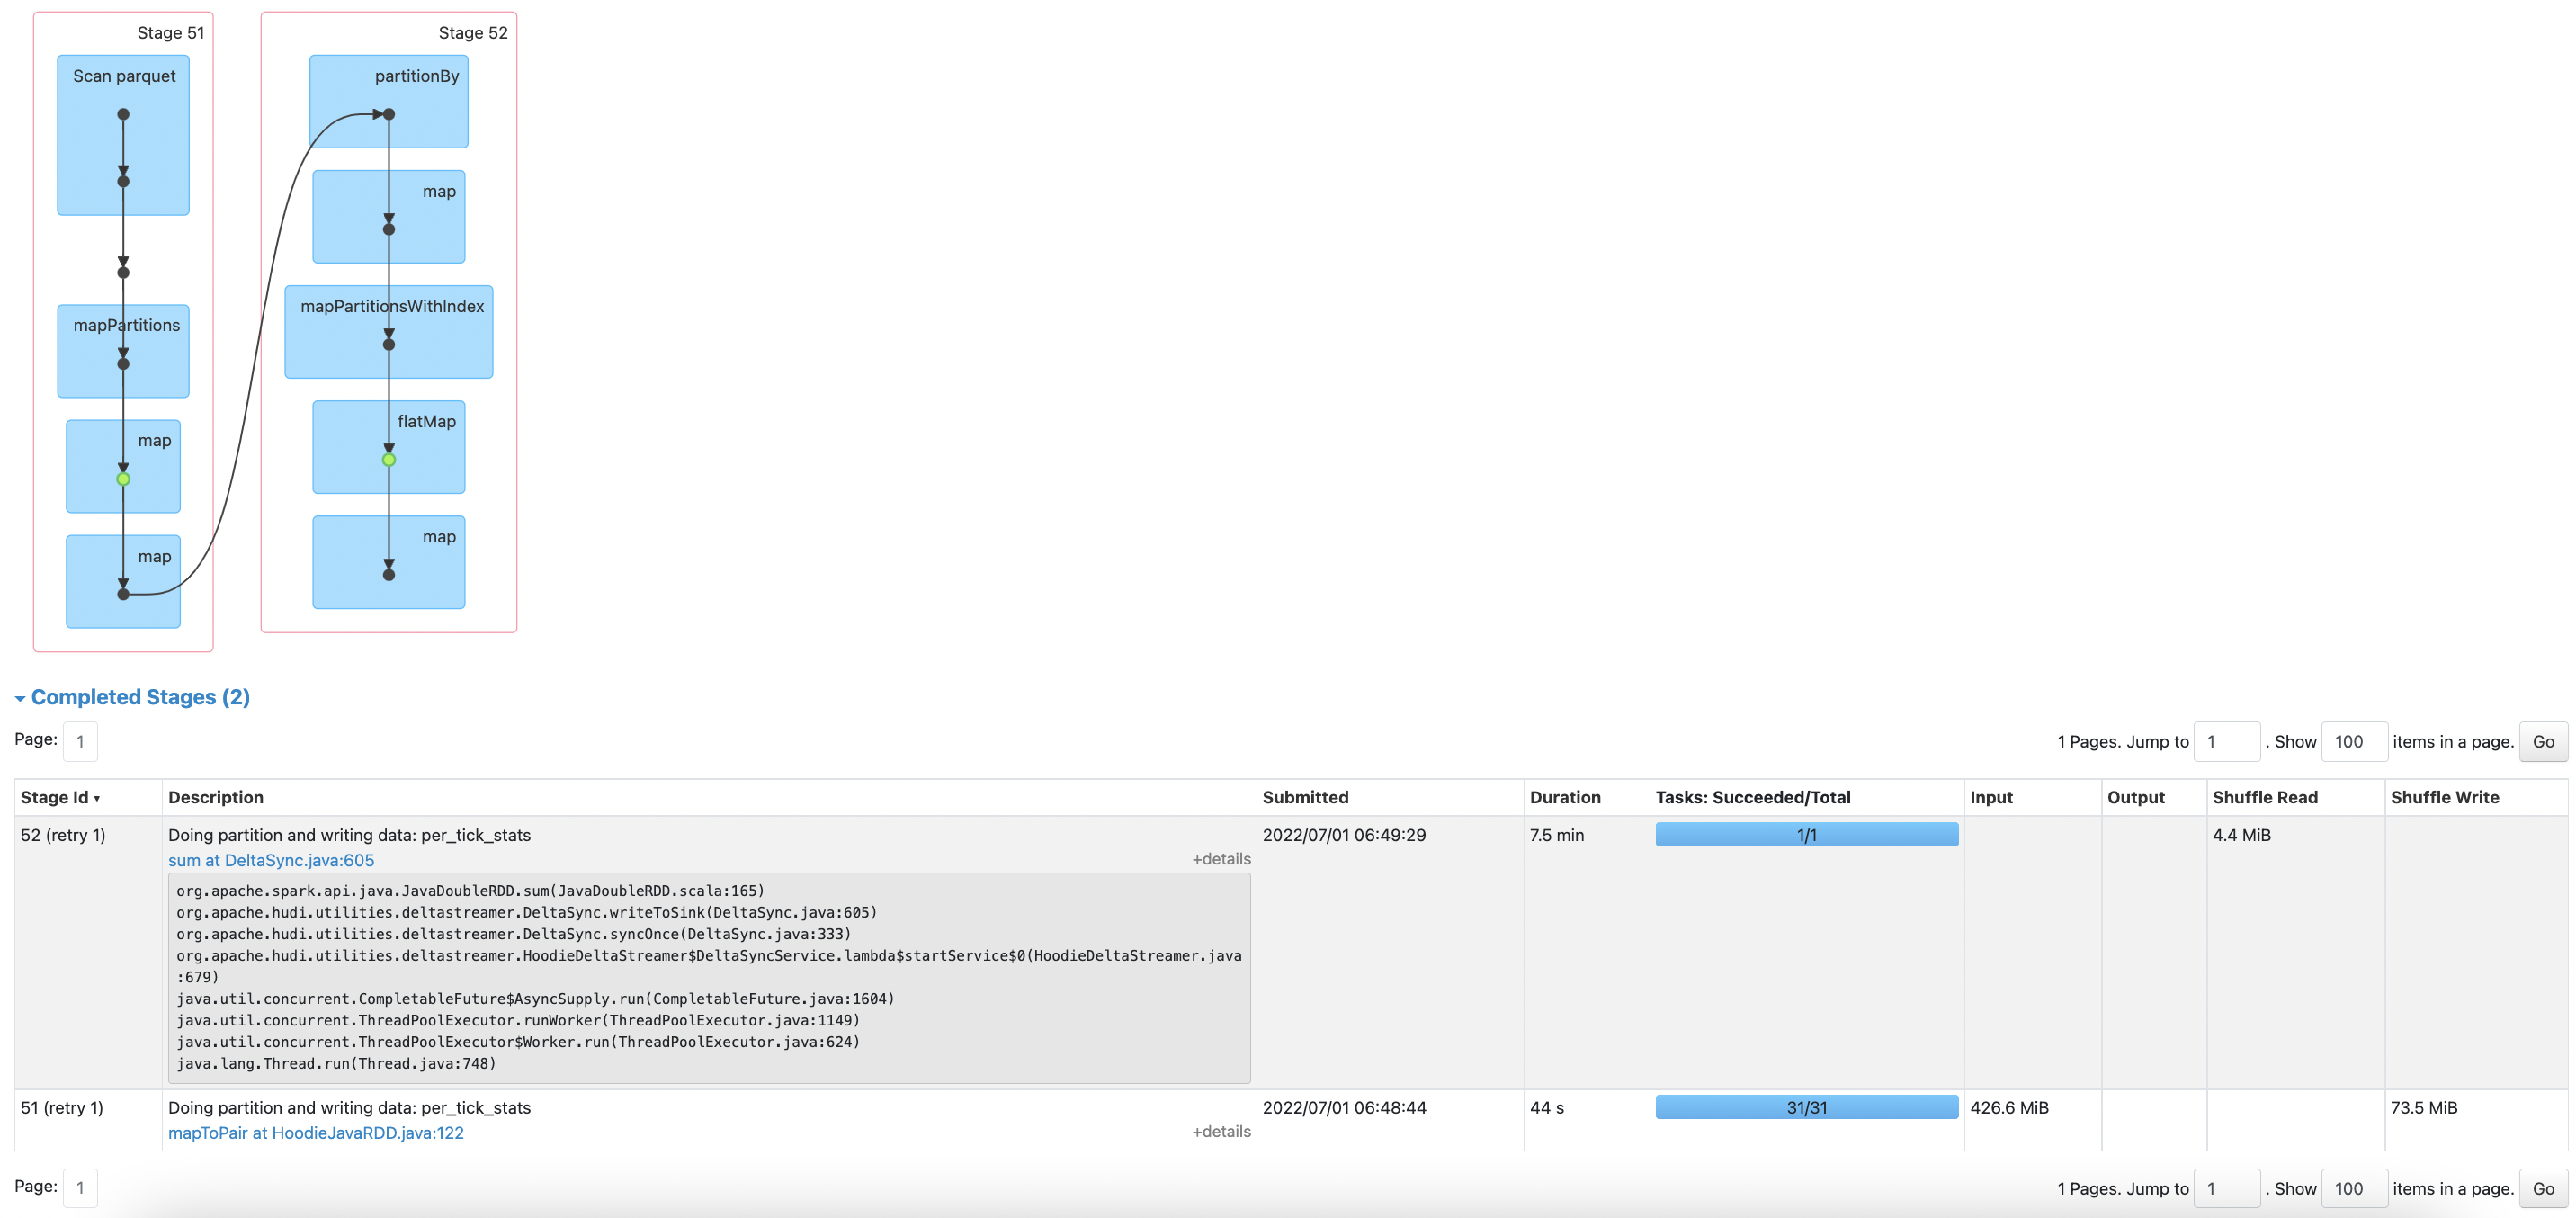The height and width of the screenshot is (1218, 2576).
Task: Sort table by Duration column
Action: [x=1564, y=797]
